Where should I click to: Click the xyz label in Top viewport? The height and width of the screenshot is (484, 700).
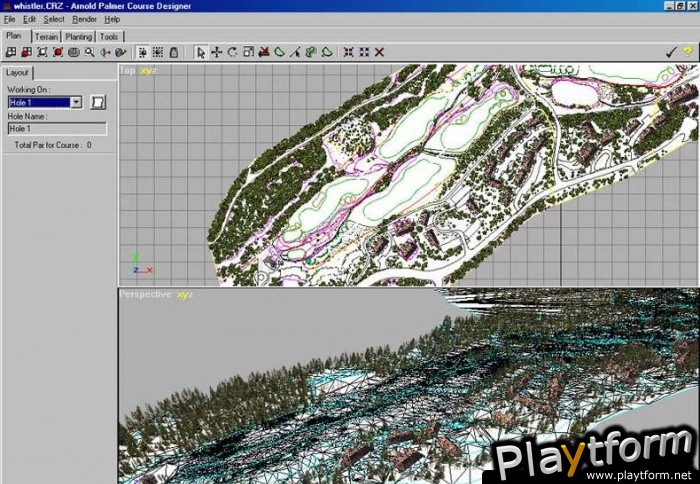click(149, 70)
